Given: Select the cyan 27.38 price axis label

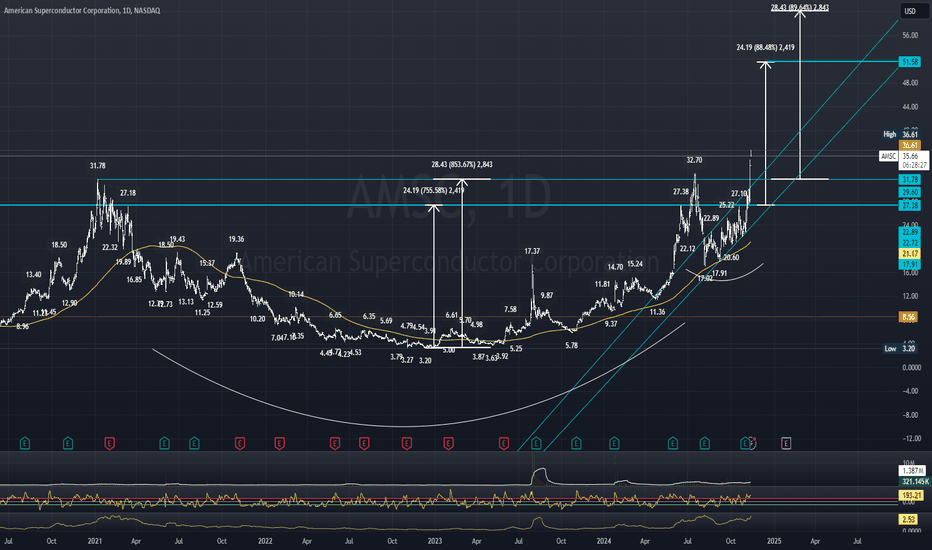Looking at the screenshot, I should (909, 205).
